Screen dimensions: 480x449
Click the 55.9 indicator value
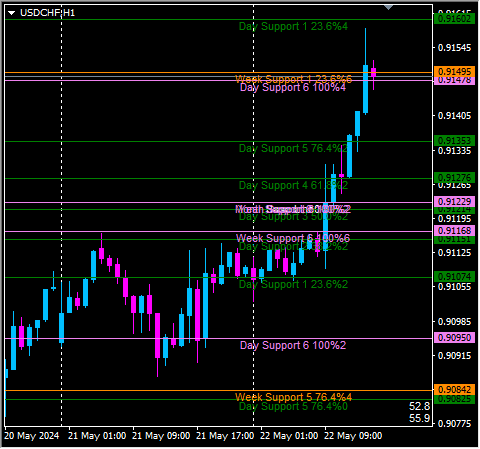coord(419,418)
